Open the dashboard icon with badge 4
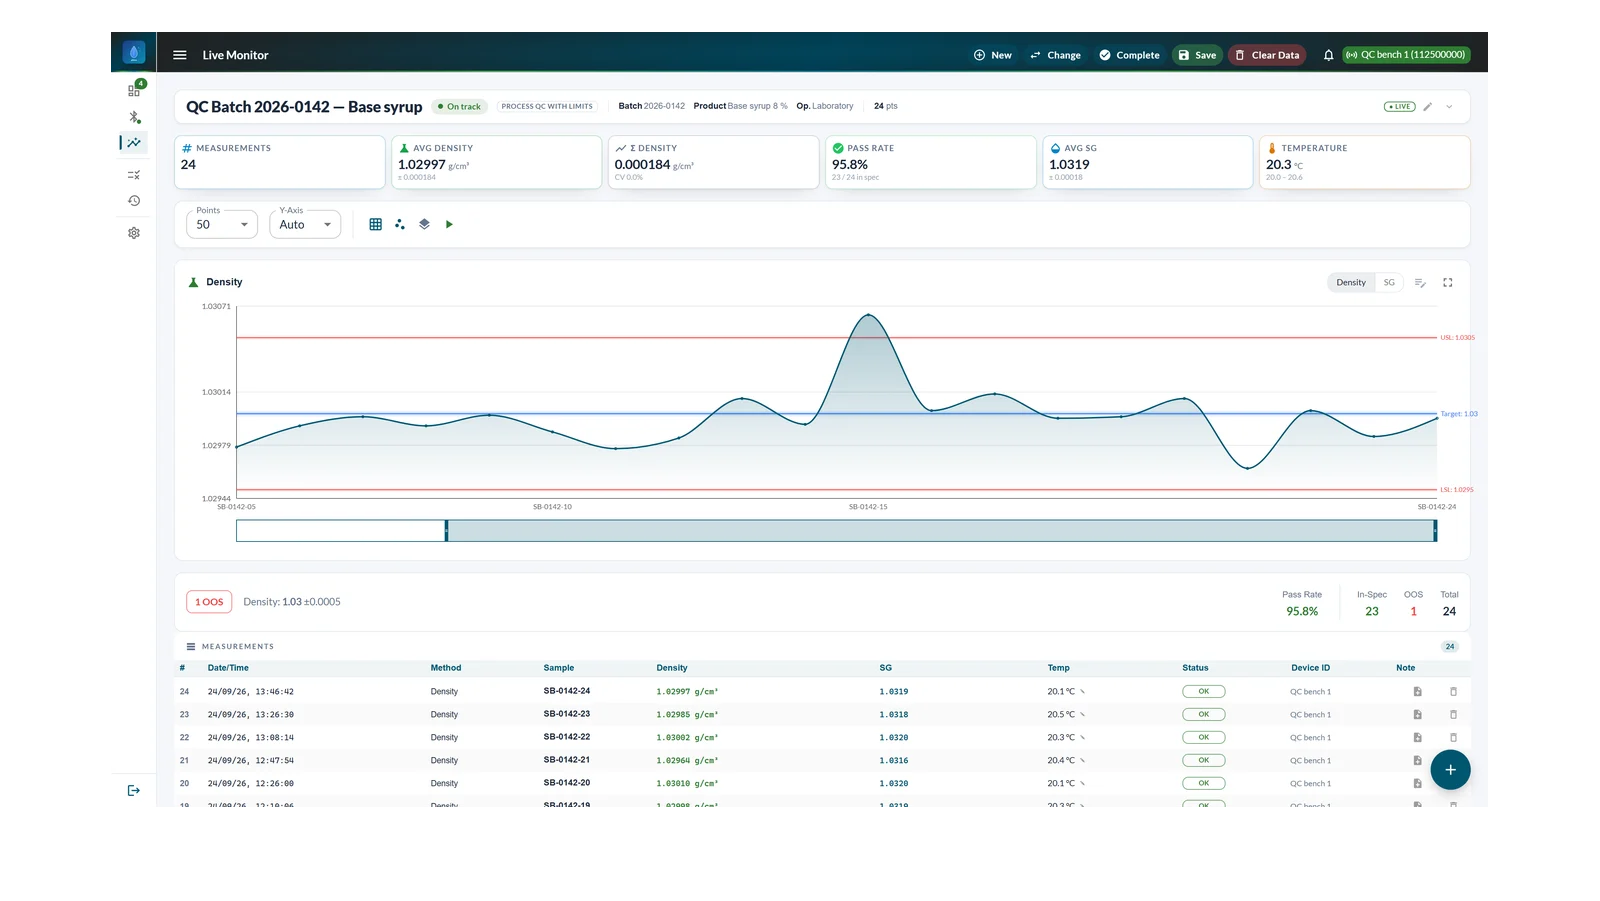This screenshot has width=1600, height=901. 134,90
